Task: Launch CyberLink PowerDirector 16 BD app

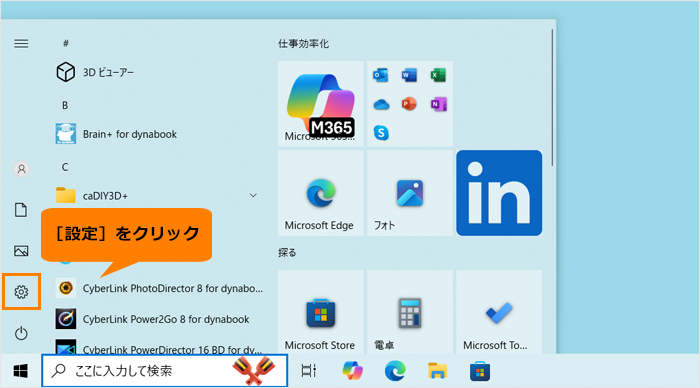Action: point(159,347)
